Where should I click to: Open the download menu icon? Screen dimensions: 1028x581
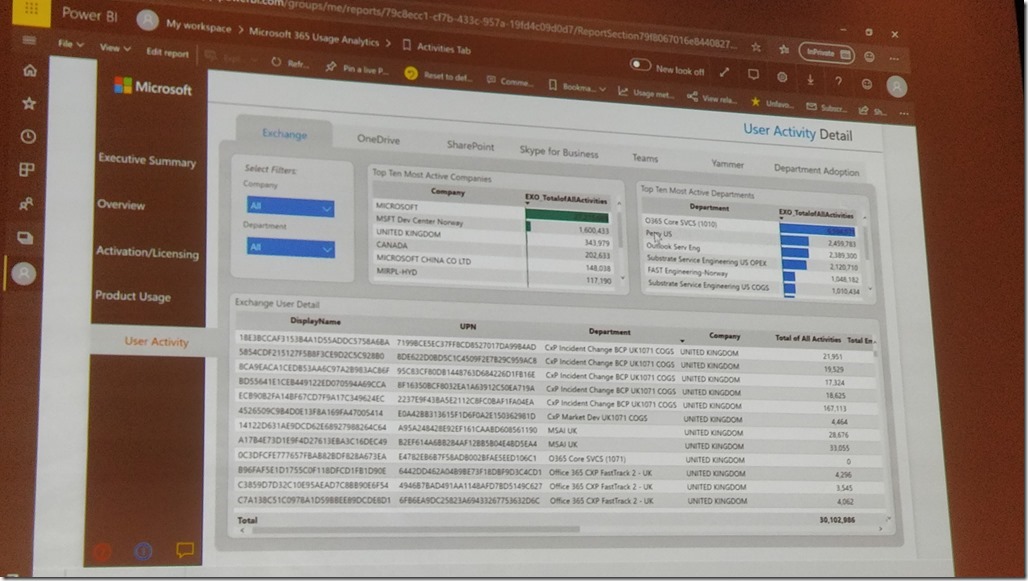pyautogui.click(x=810, y=79)
